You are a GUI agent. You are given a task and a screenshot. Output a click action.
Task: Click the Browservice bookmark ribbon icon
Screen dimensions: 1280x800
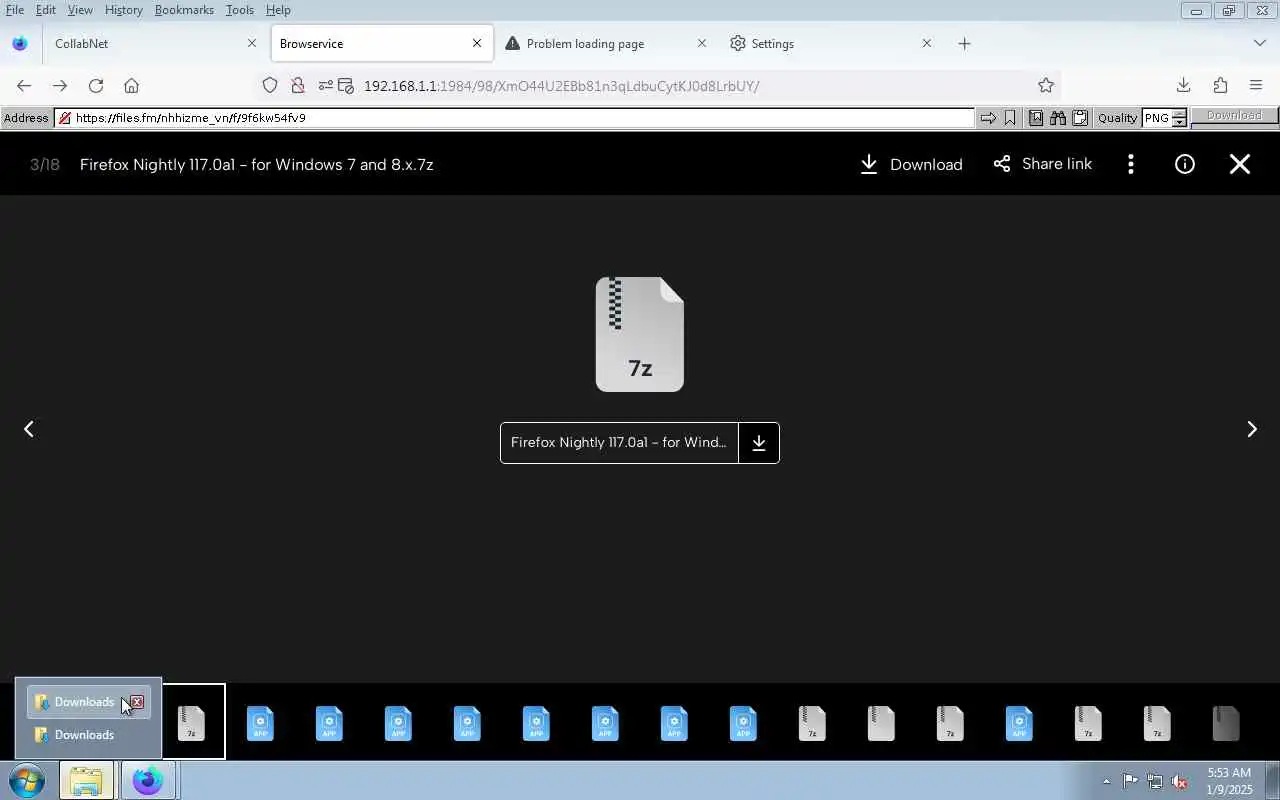[x=1010, y=118]
